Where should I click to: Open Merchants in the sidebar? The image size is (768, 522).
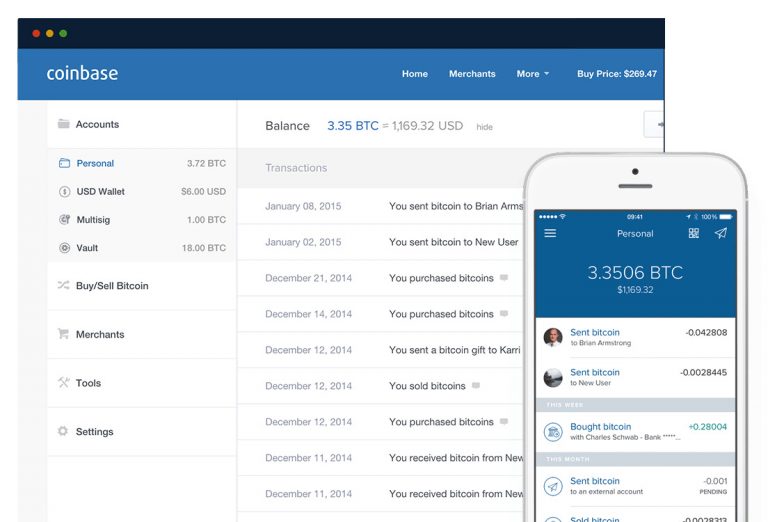[142, 334]
